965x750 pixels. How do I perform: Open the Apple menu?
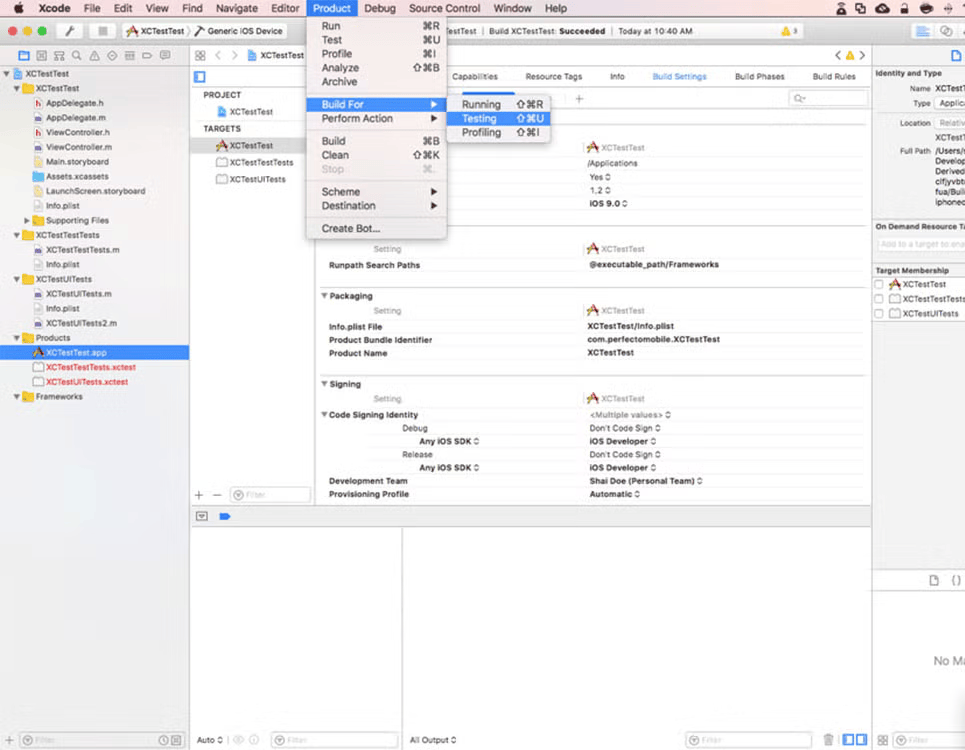coord(18,9)
